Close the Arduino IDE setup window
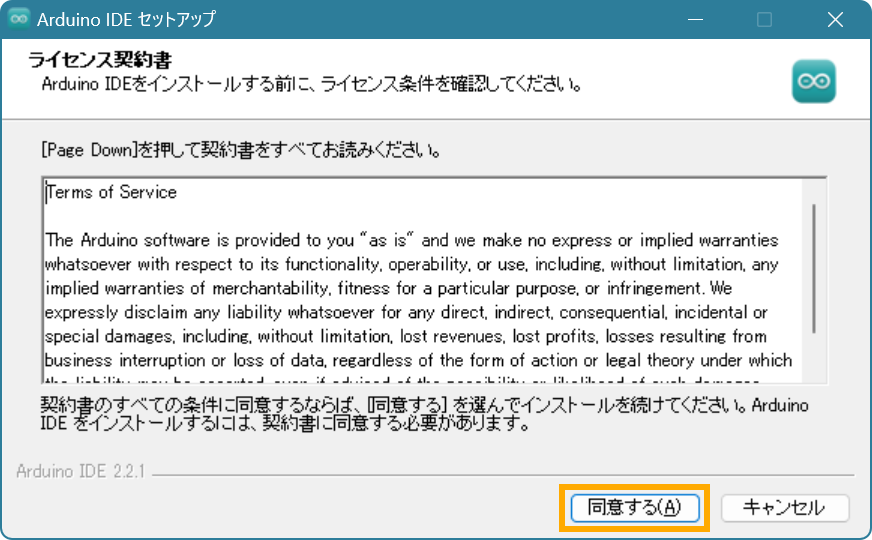872x540 pixels. (835, 19)
